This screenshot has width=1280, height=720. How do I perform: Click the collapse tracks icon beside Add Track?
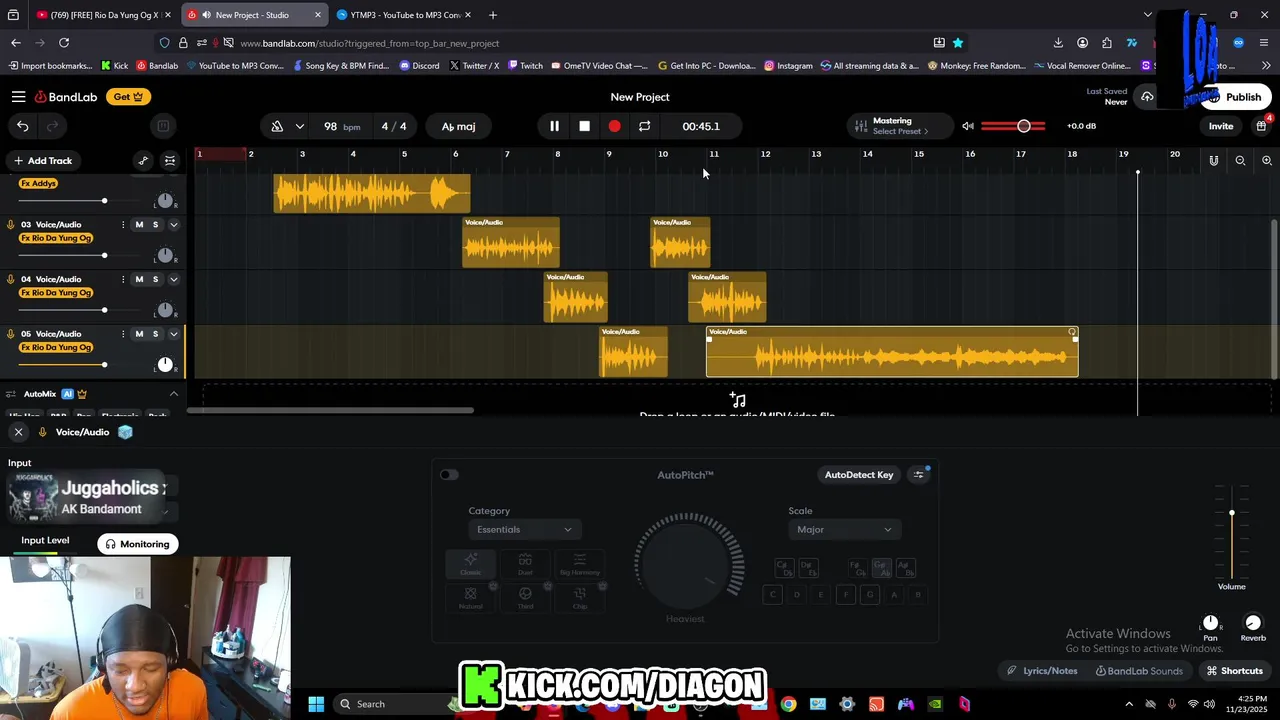point(170,161)
